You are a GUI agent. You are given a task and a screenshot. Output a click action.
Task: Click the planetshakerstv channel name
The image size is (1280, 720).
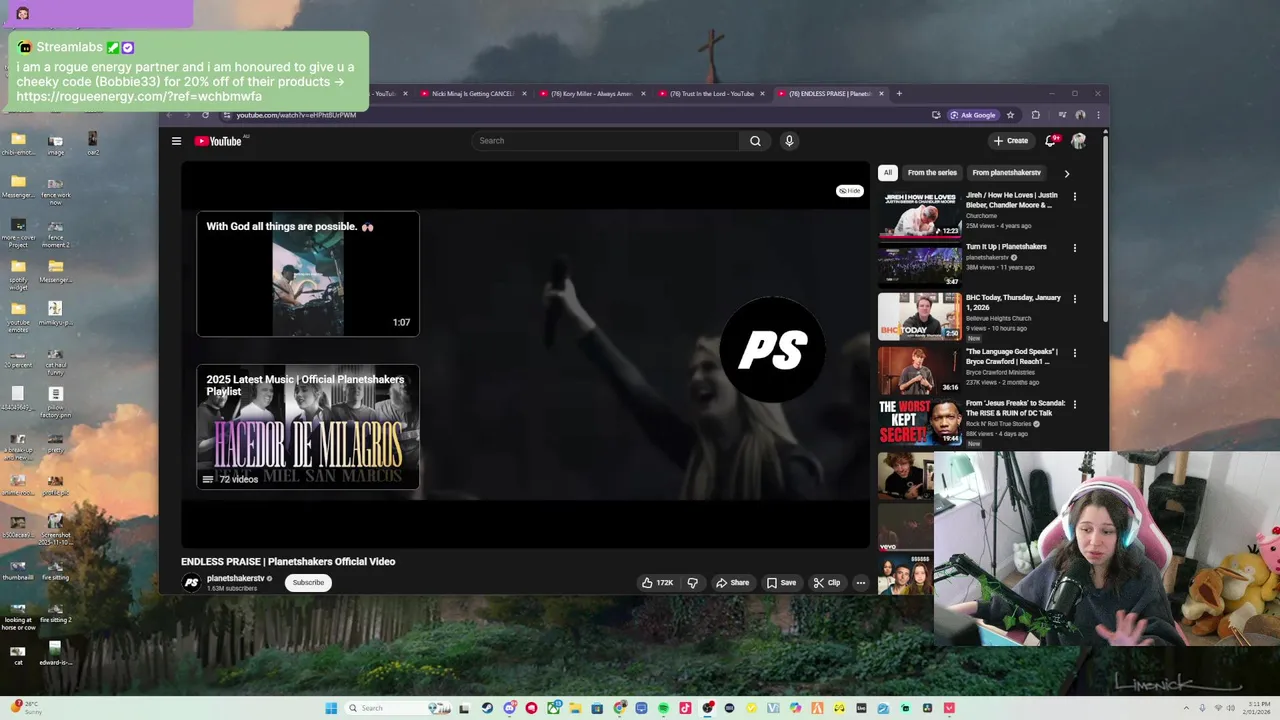[235, 578]
